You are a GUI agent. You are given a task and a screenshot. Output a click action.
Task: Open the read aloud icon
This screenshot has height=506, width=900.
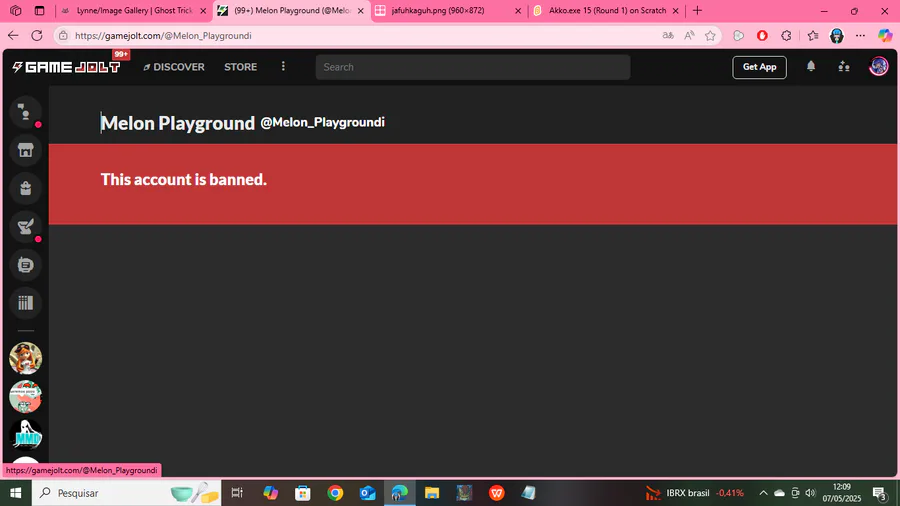coord(689,36)
